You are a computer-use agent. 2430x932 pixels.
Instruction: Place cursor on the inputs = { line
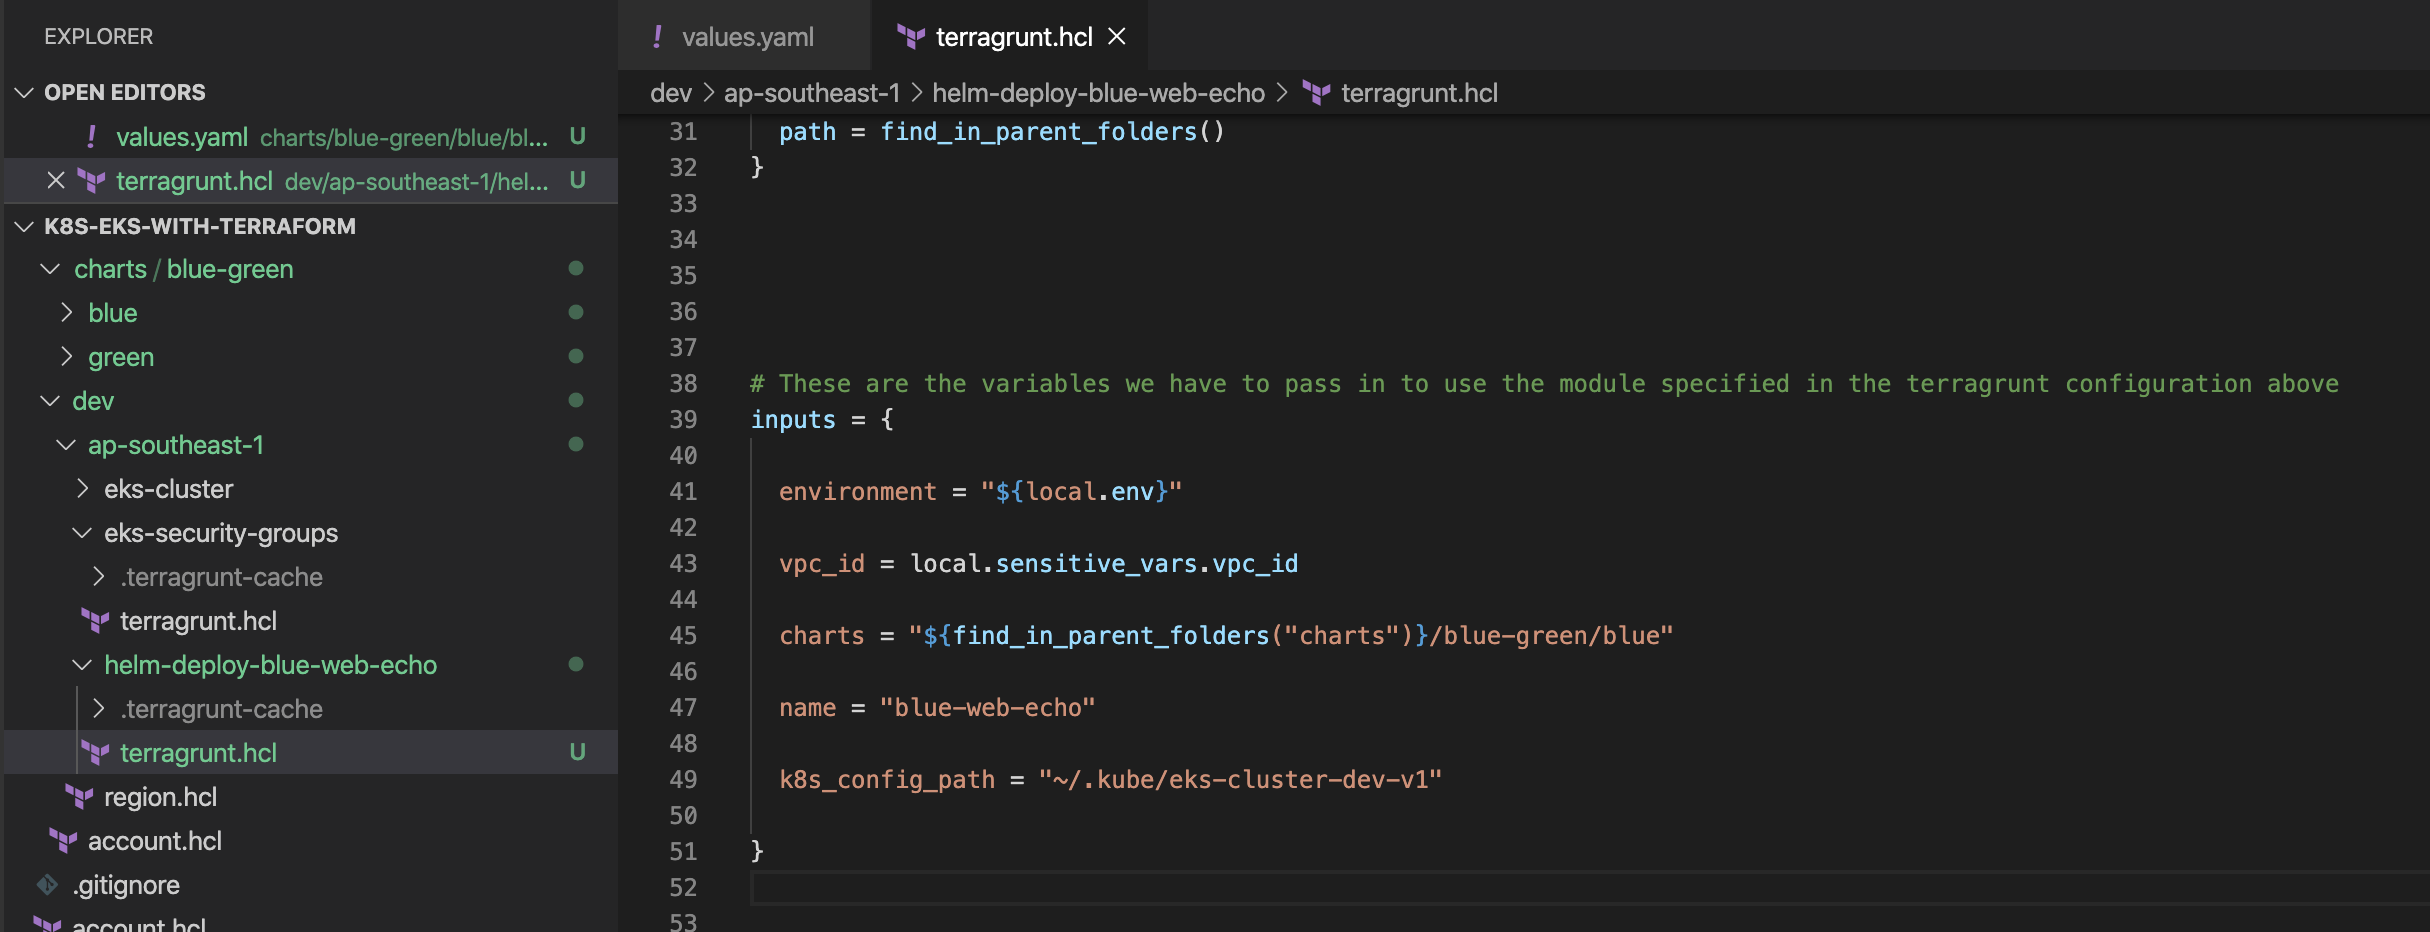pos(822,420)
